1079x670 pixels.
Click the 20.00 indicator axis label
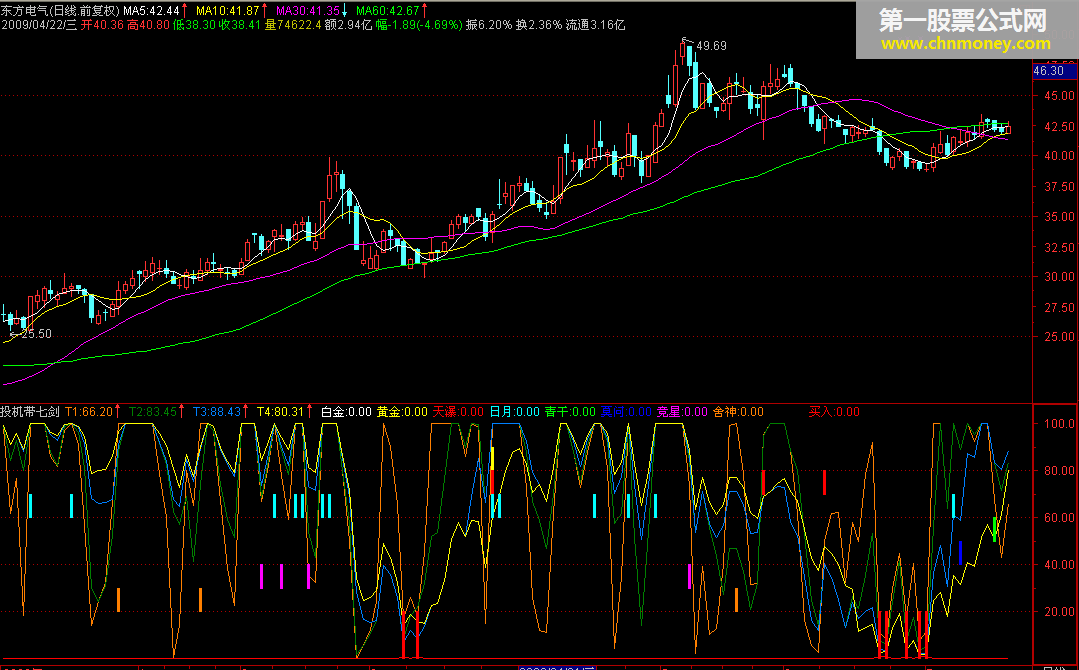click(1060, 612)
